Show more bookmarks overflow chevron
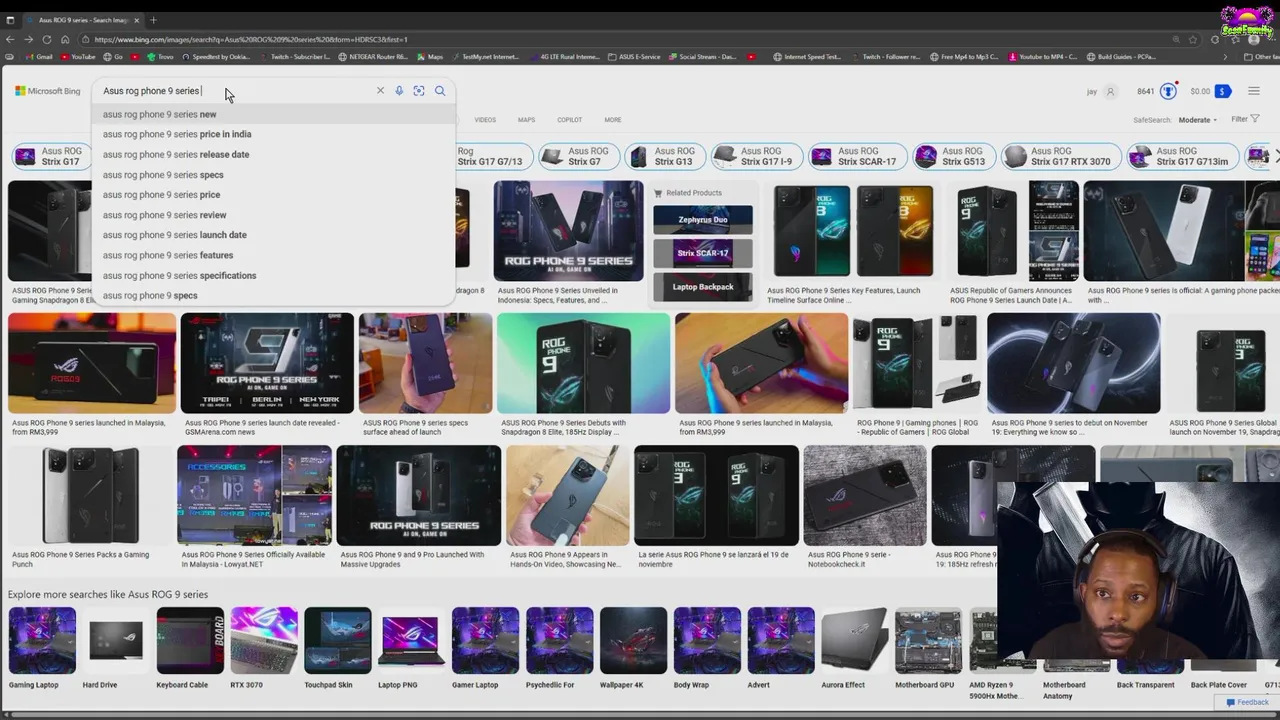This screenshot has width=1280, height=720. (x=1225, y=57)
